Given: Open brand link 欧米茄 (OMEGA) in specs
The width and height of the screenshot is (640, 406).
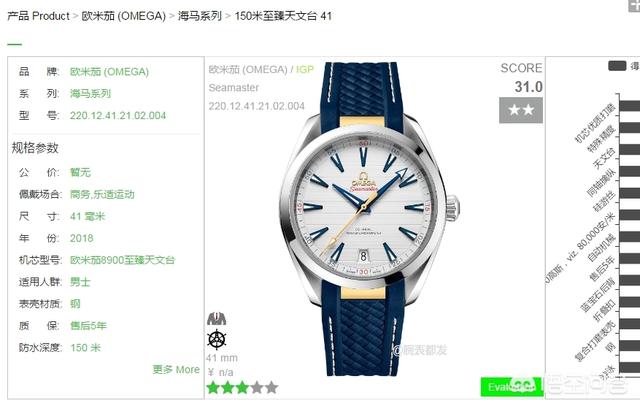Looking at the screenshot, I should pos(109,72).
